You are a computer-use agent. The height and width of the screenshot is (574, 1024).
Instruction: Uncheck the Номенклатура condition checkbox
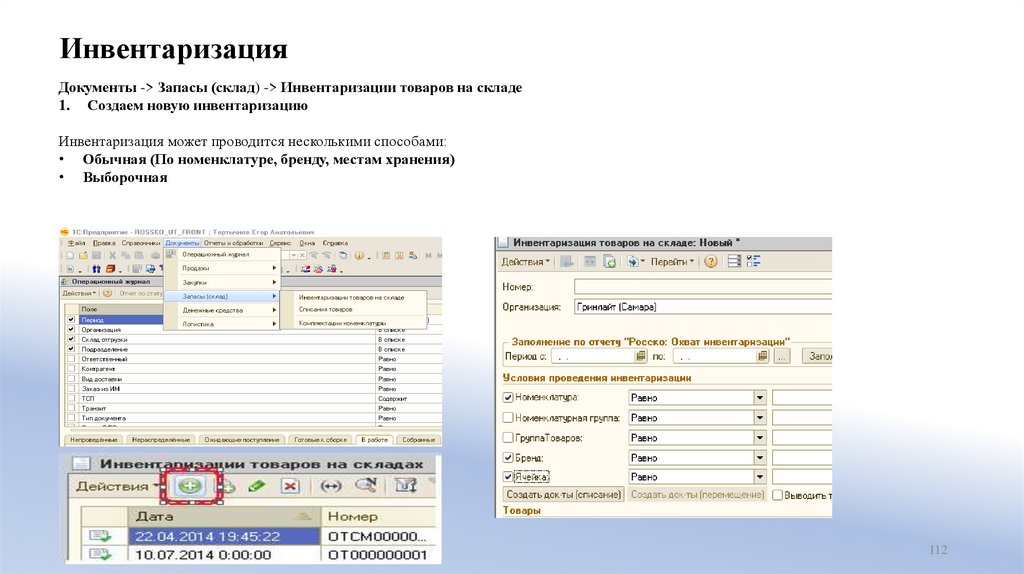(x=508, y=397)
